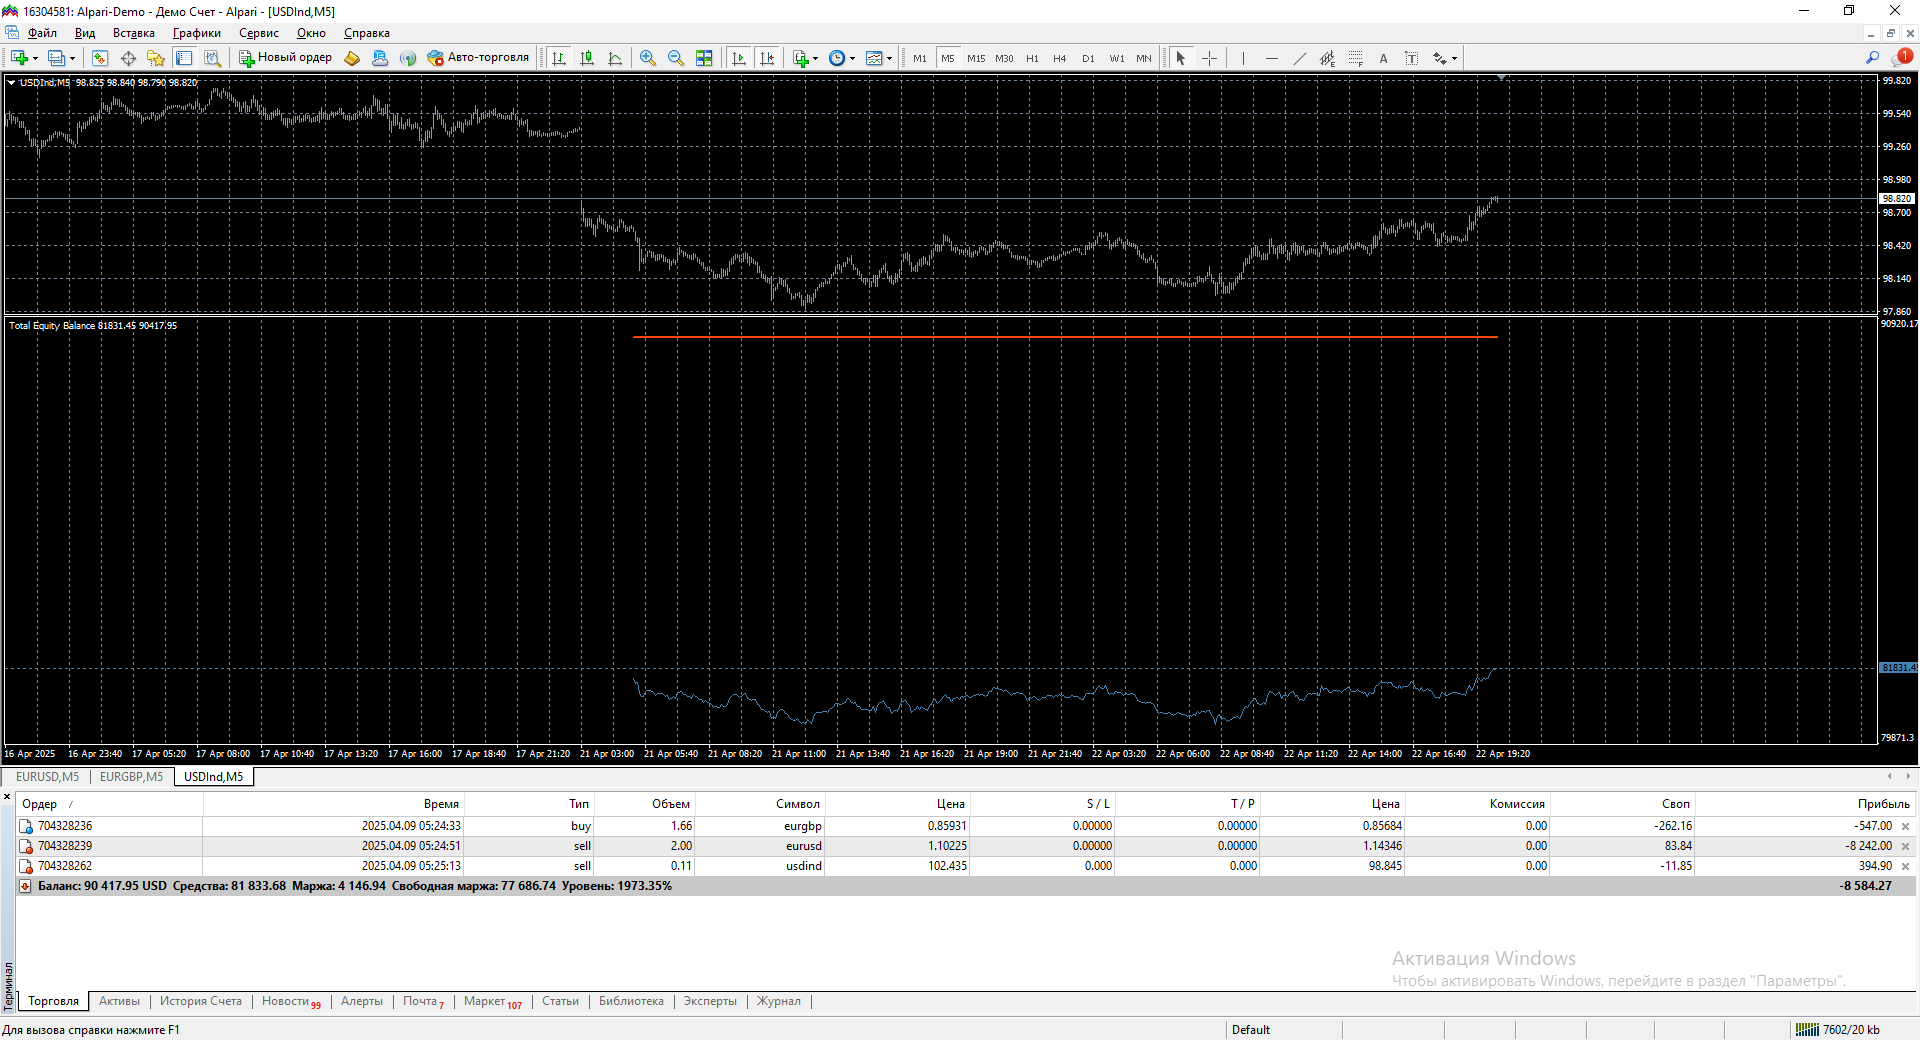This screenshot has width=1920, height=1040.
Task: Launch the MetaEditor icon
Action: coord(352,58)
